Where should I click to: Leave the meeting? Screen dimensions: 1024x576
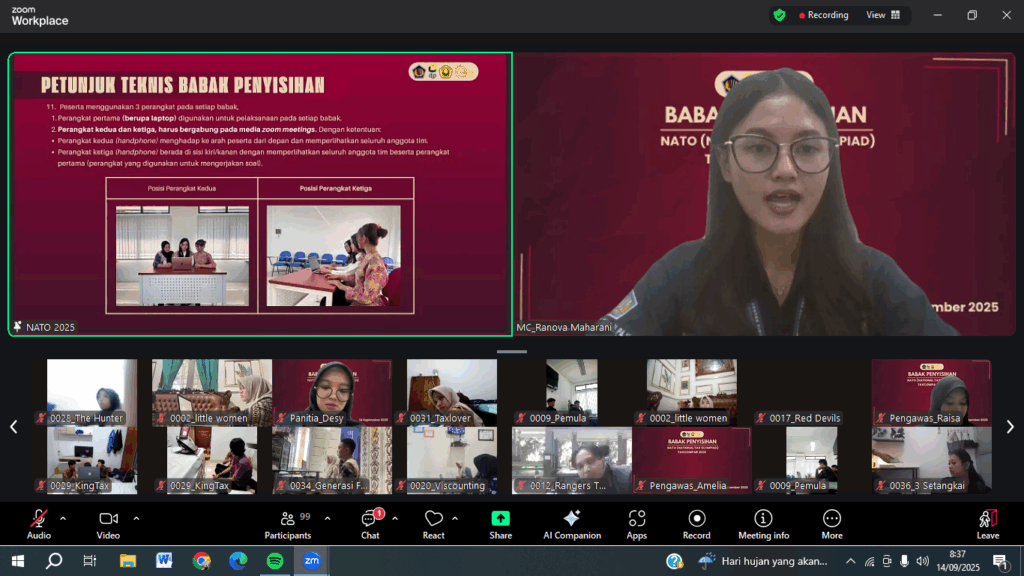[987, 522]
